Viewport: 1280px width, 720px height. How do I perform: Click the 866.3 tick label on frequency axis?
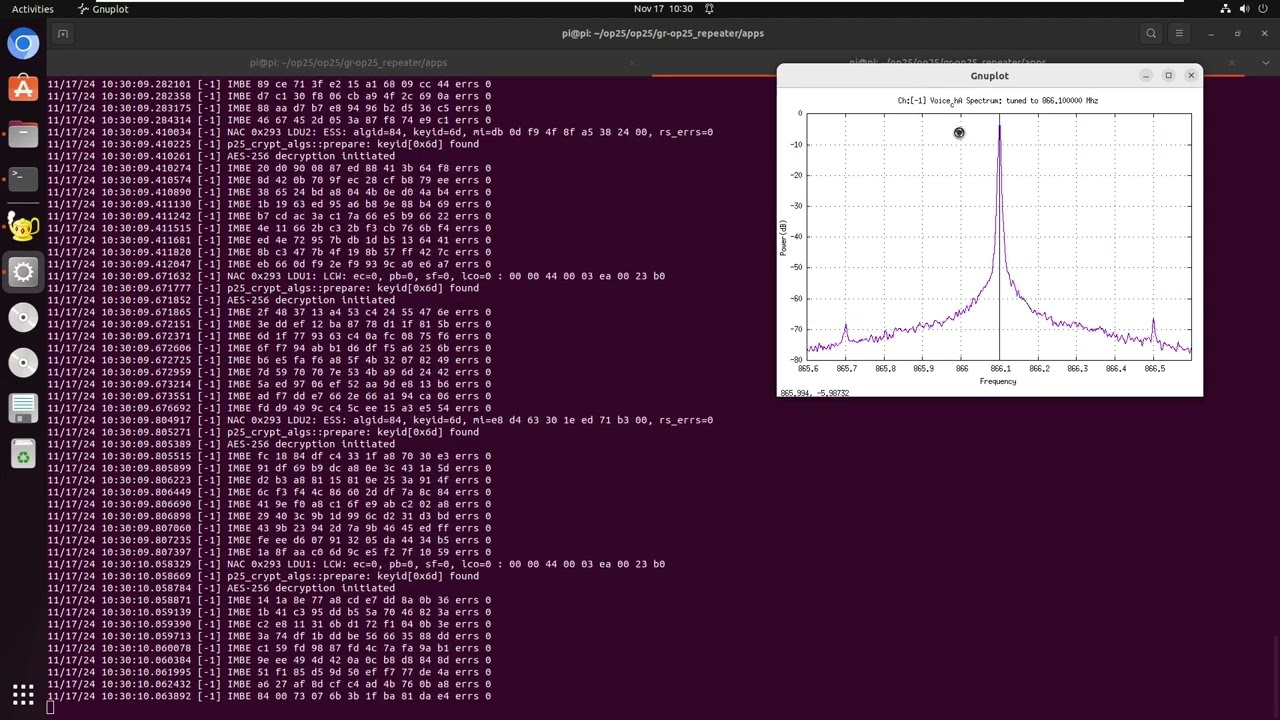(x=1077, y=369)
